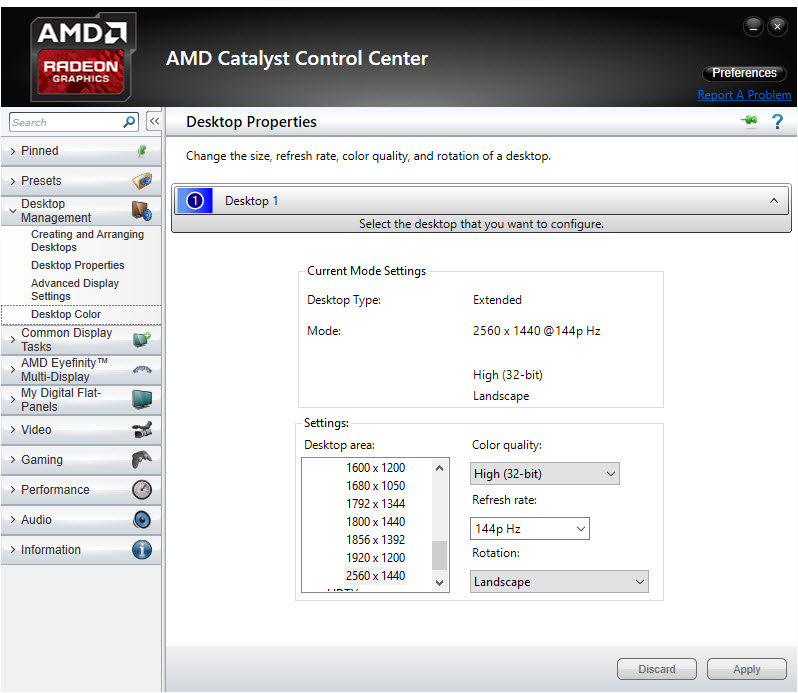
Task: Select 2560 x 1440 desktop area
Action: point(376,576)
